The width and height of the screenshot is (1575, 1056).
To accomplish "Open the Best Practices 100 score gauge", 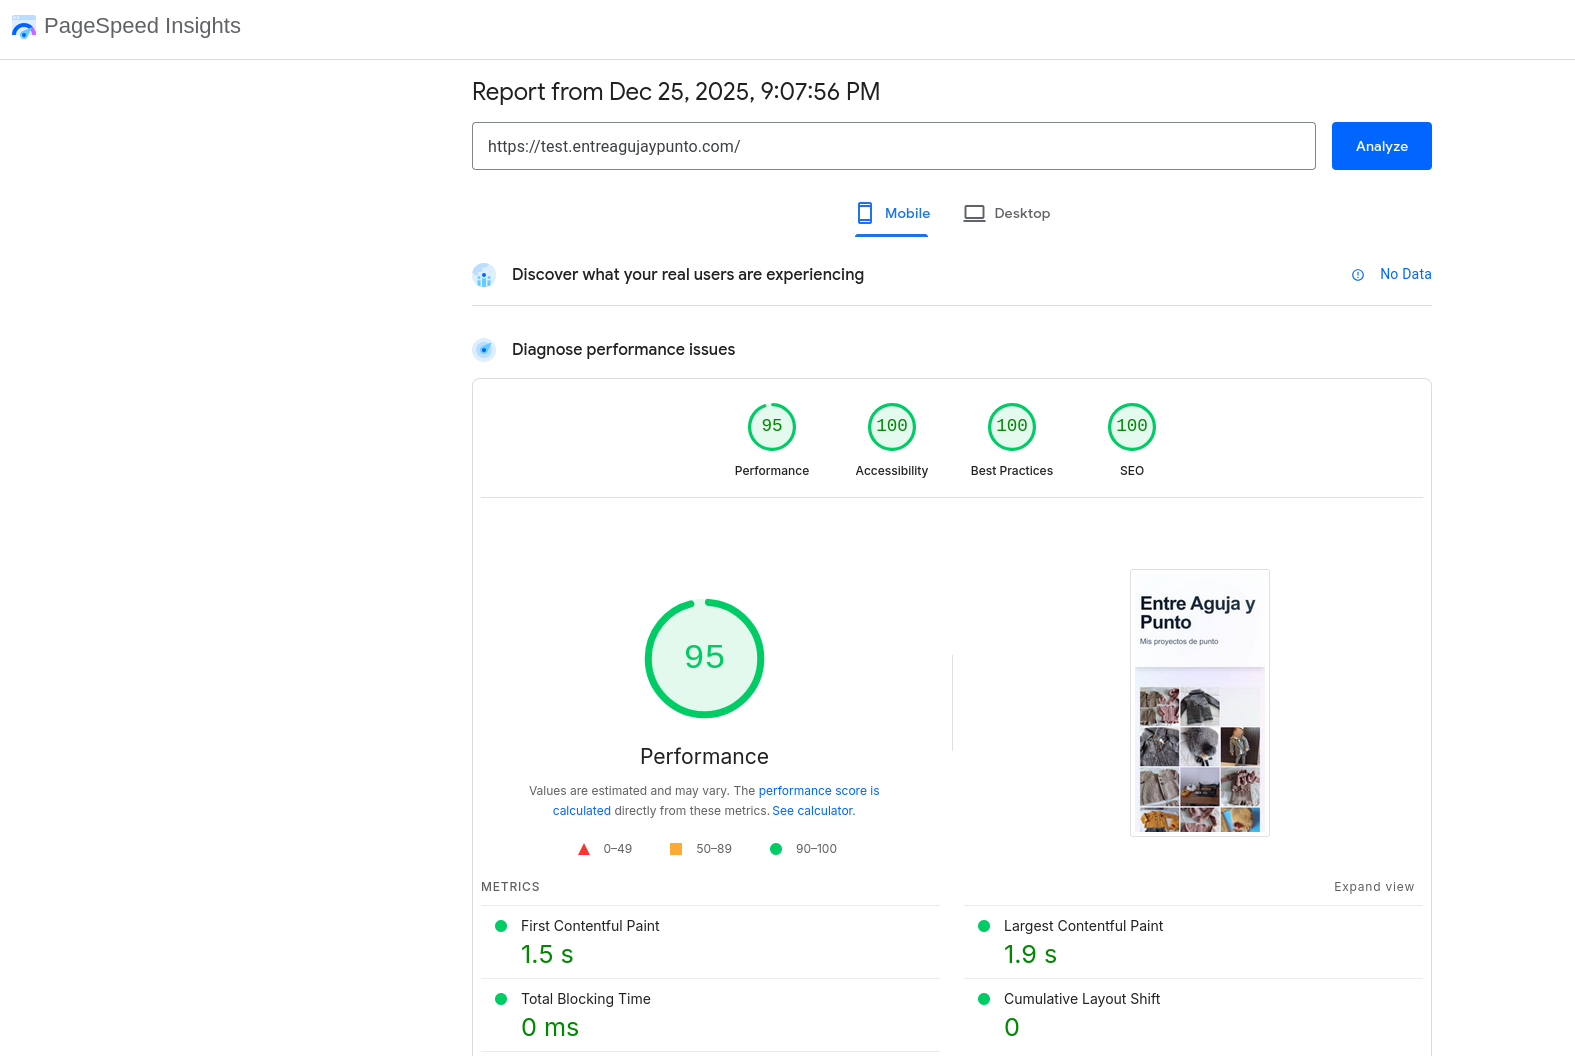I will point(1012,428).
